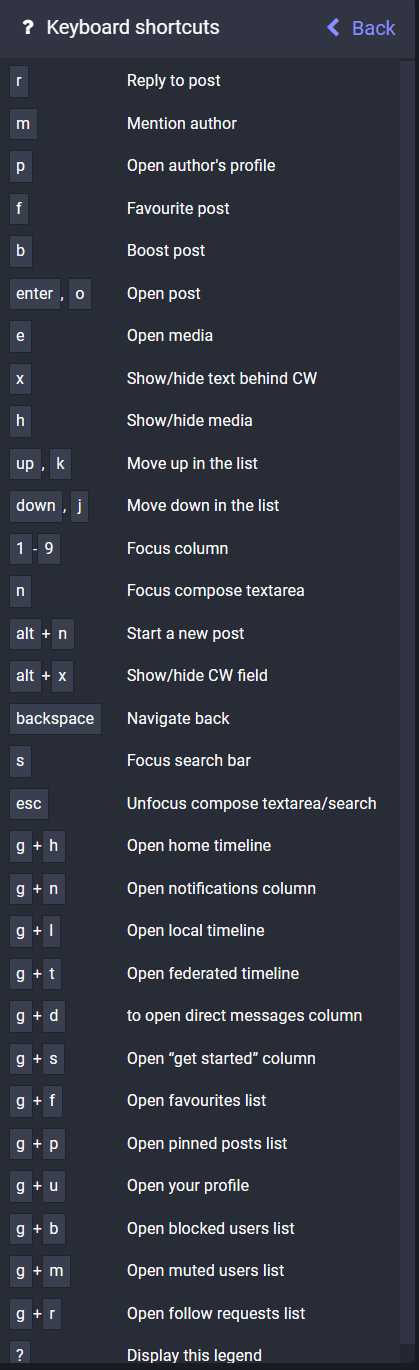419x1370 pixels.
Task: Click the Back chevron arrow icon
Action: pos(334,27)
